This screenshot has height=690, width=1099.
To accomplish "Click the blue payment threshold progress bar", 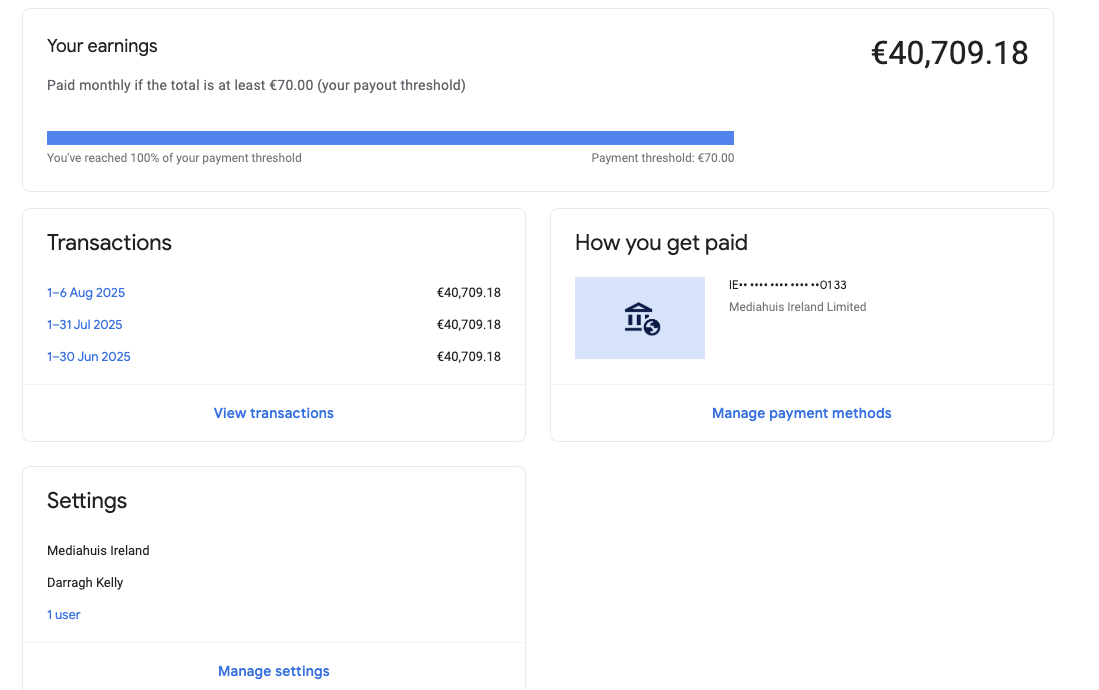I will (x=390, y=138).
